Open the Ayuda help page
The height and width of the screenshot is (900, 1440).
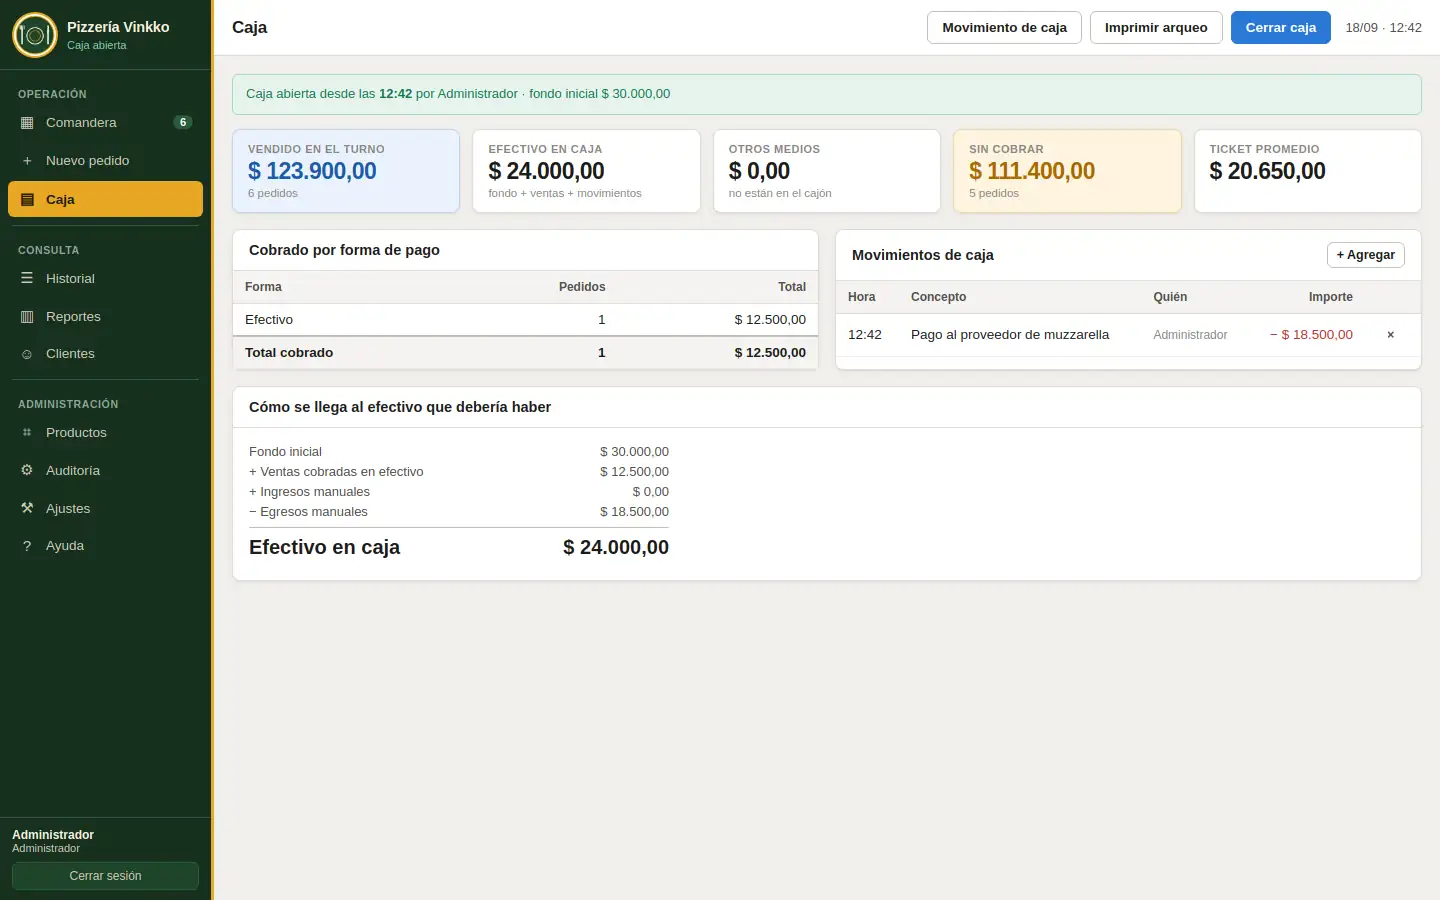click(105, 546)
